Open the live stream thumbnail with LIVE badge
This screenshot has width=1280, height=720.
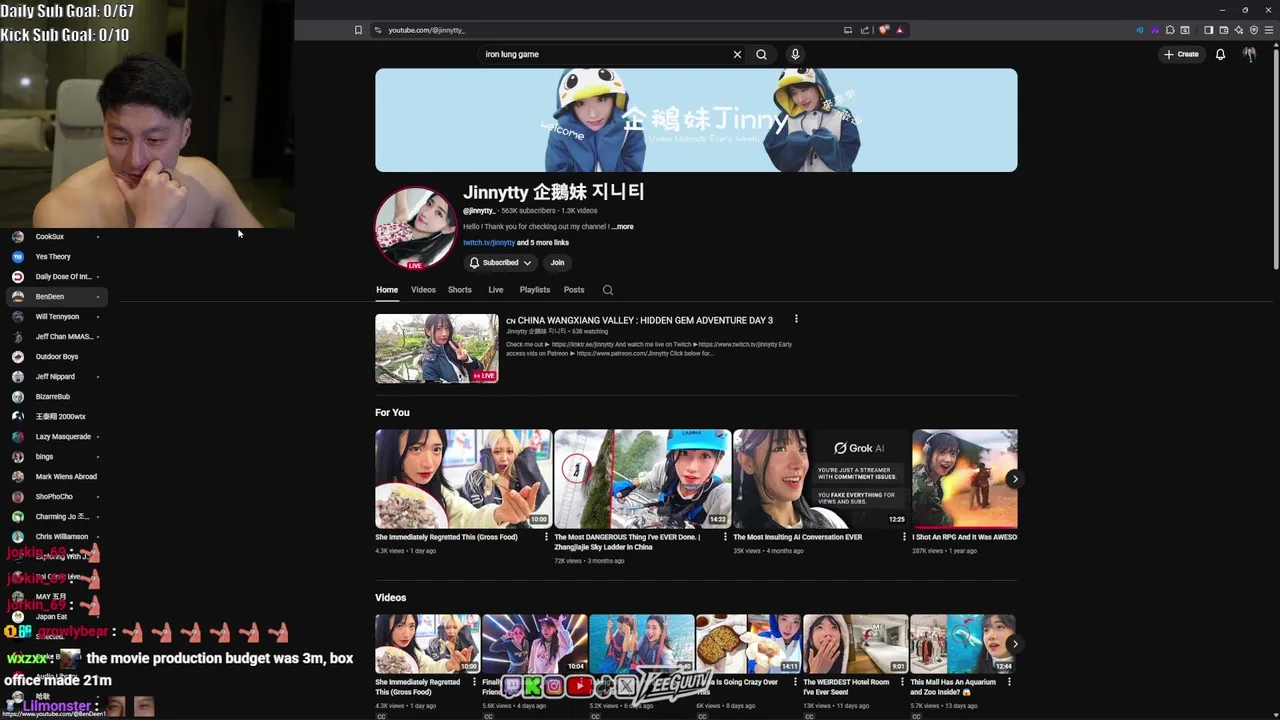coord(436,348)
